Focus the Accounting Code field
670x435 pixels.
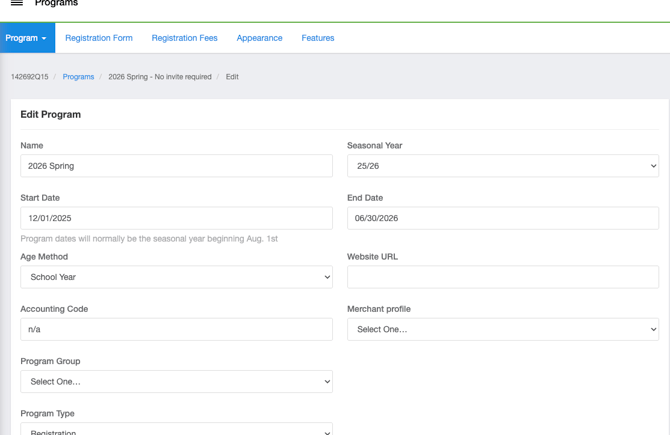point(176,329)
